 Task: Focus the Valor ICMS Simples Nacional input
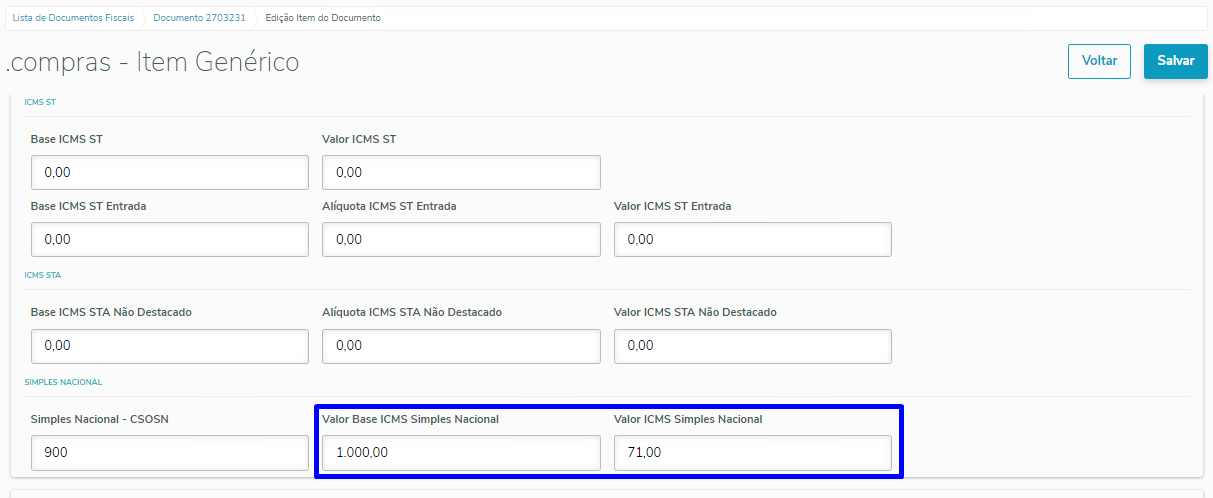[x=752, y=453]
